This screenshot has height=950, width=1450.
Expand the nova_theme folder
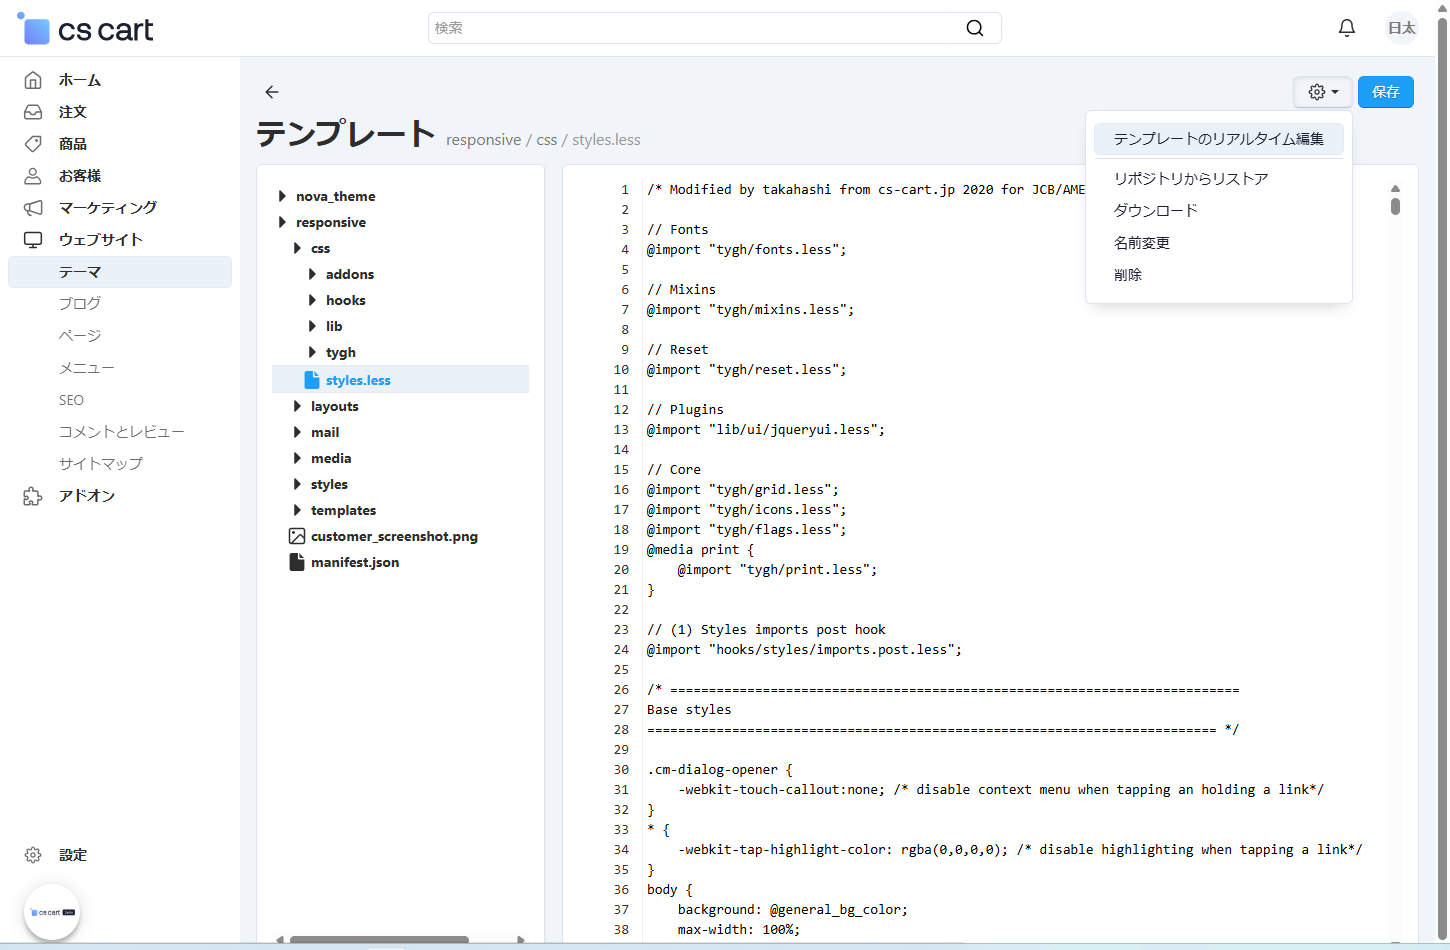click(x=282, y=196)
